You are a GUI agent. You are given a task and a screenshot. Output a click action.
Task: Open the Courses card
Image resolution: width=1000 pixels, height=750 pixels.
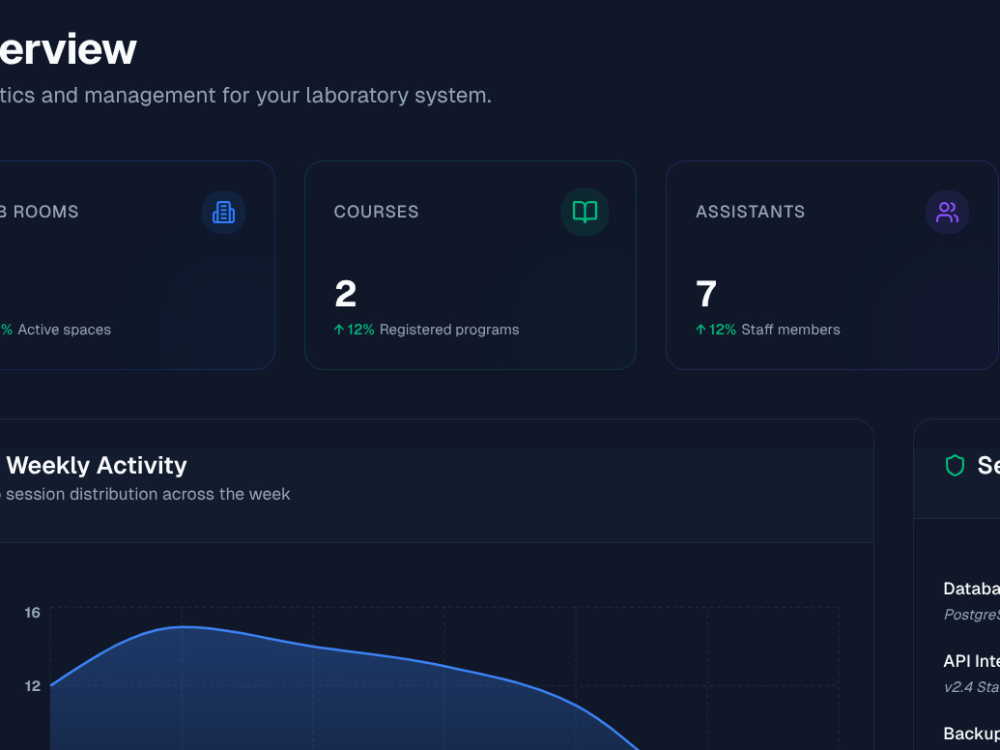(471, 265)
